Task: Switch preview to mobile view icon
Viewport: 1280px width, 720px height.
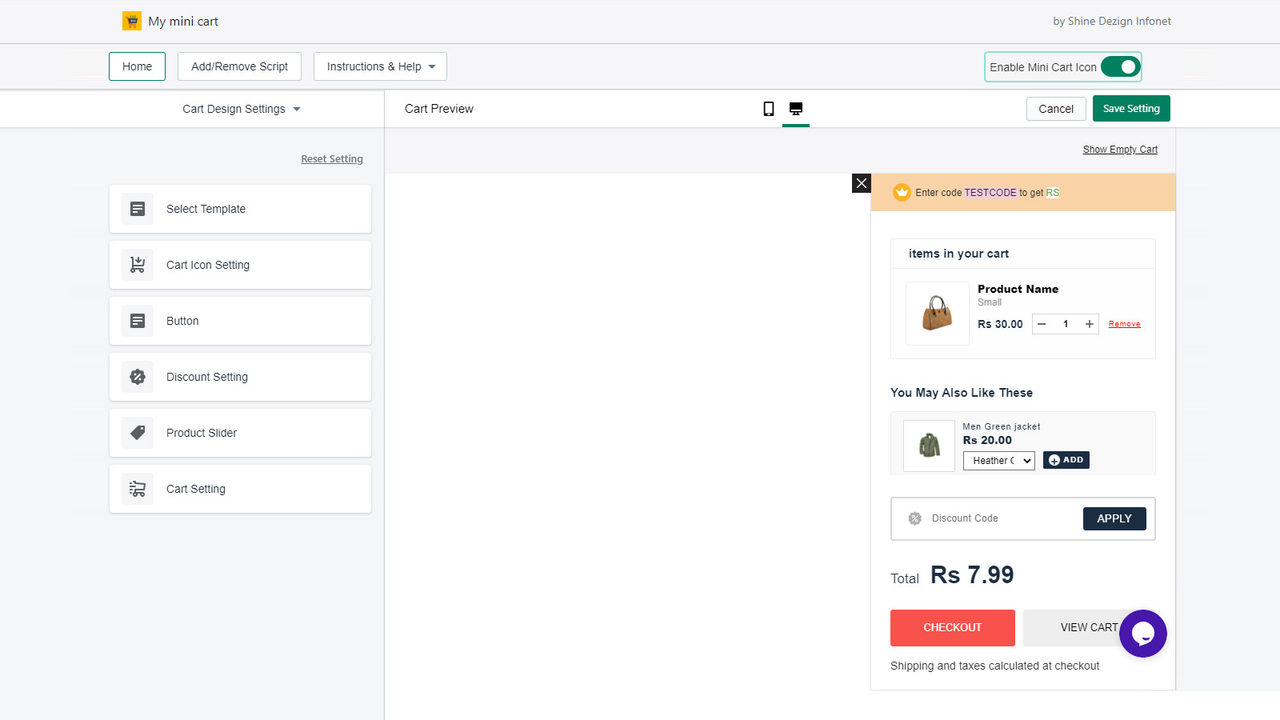Action: (x=768, y=108)
